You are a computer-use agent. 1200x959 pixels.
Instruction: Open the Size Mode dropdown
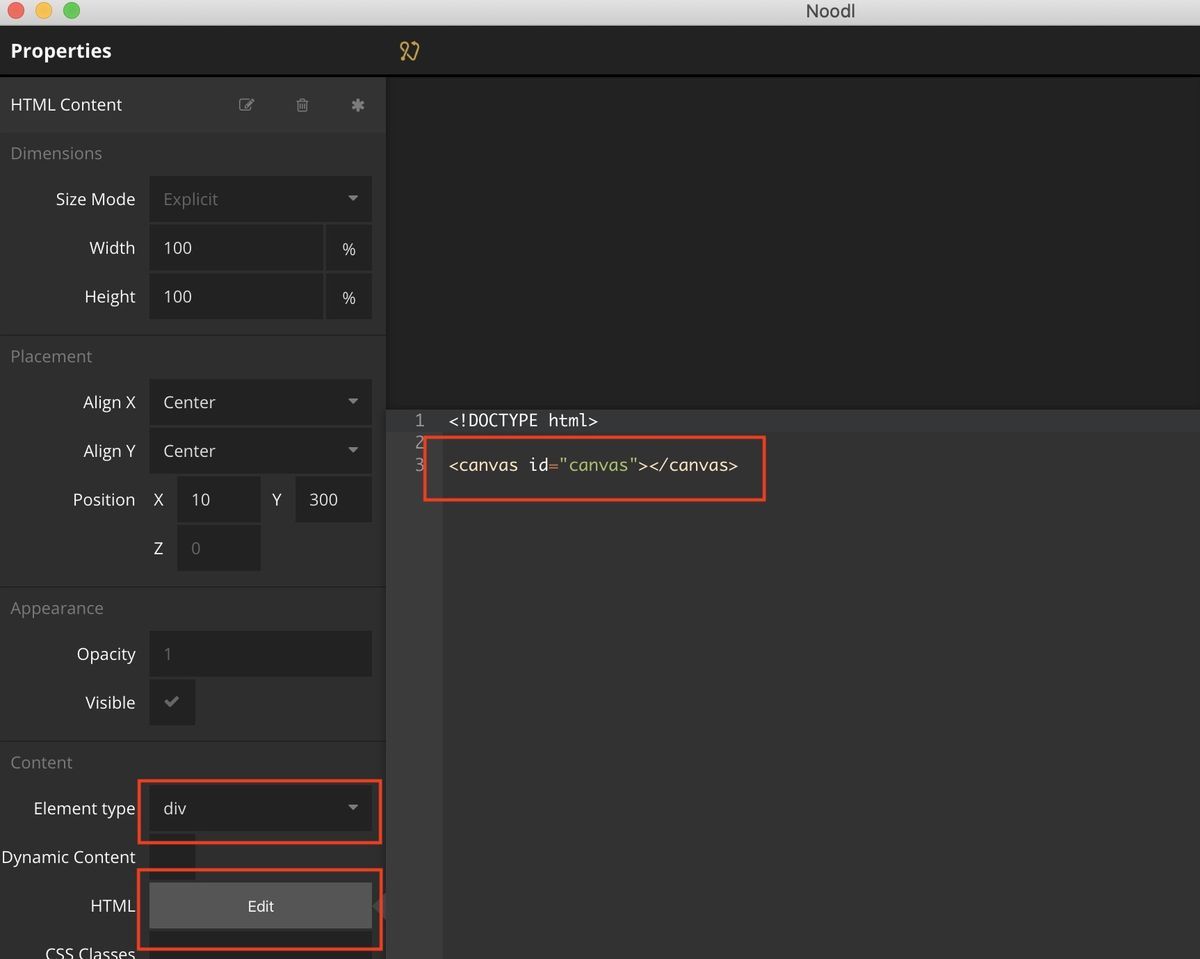(260, 199)
